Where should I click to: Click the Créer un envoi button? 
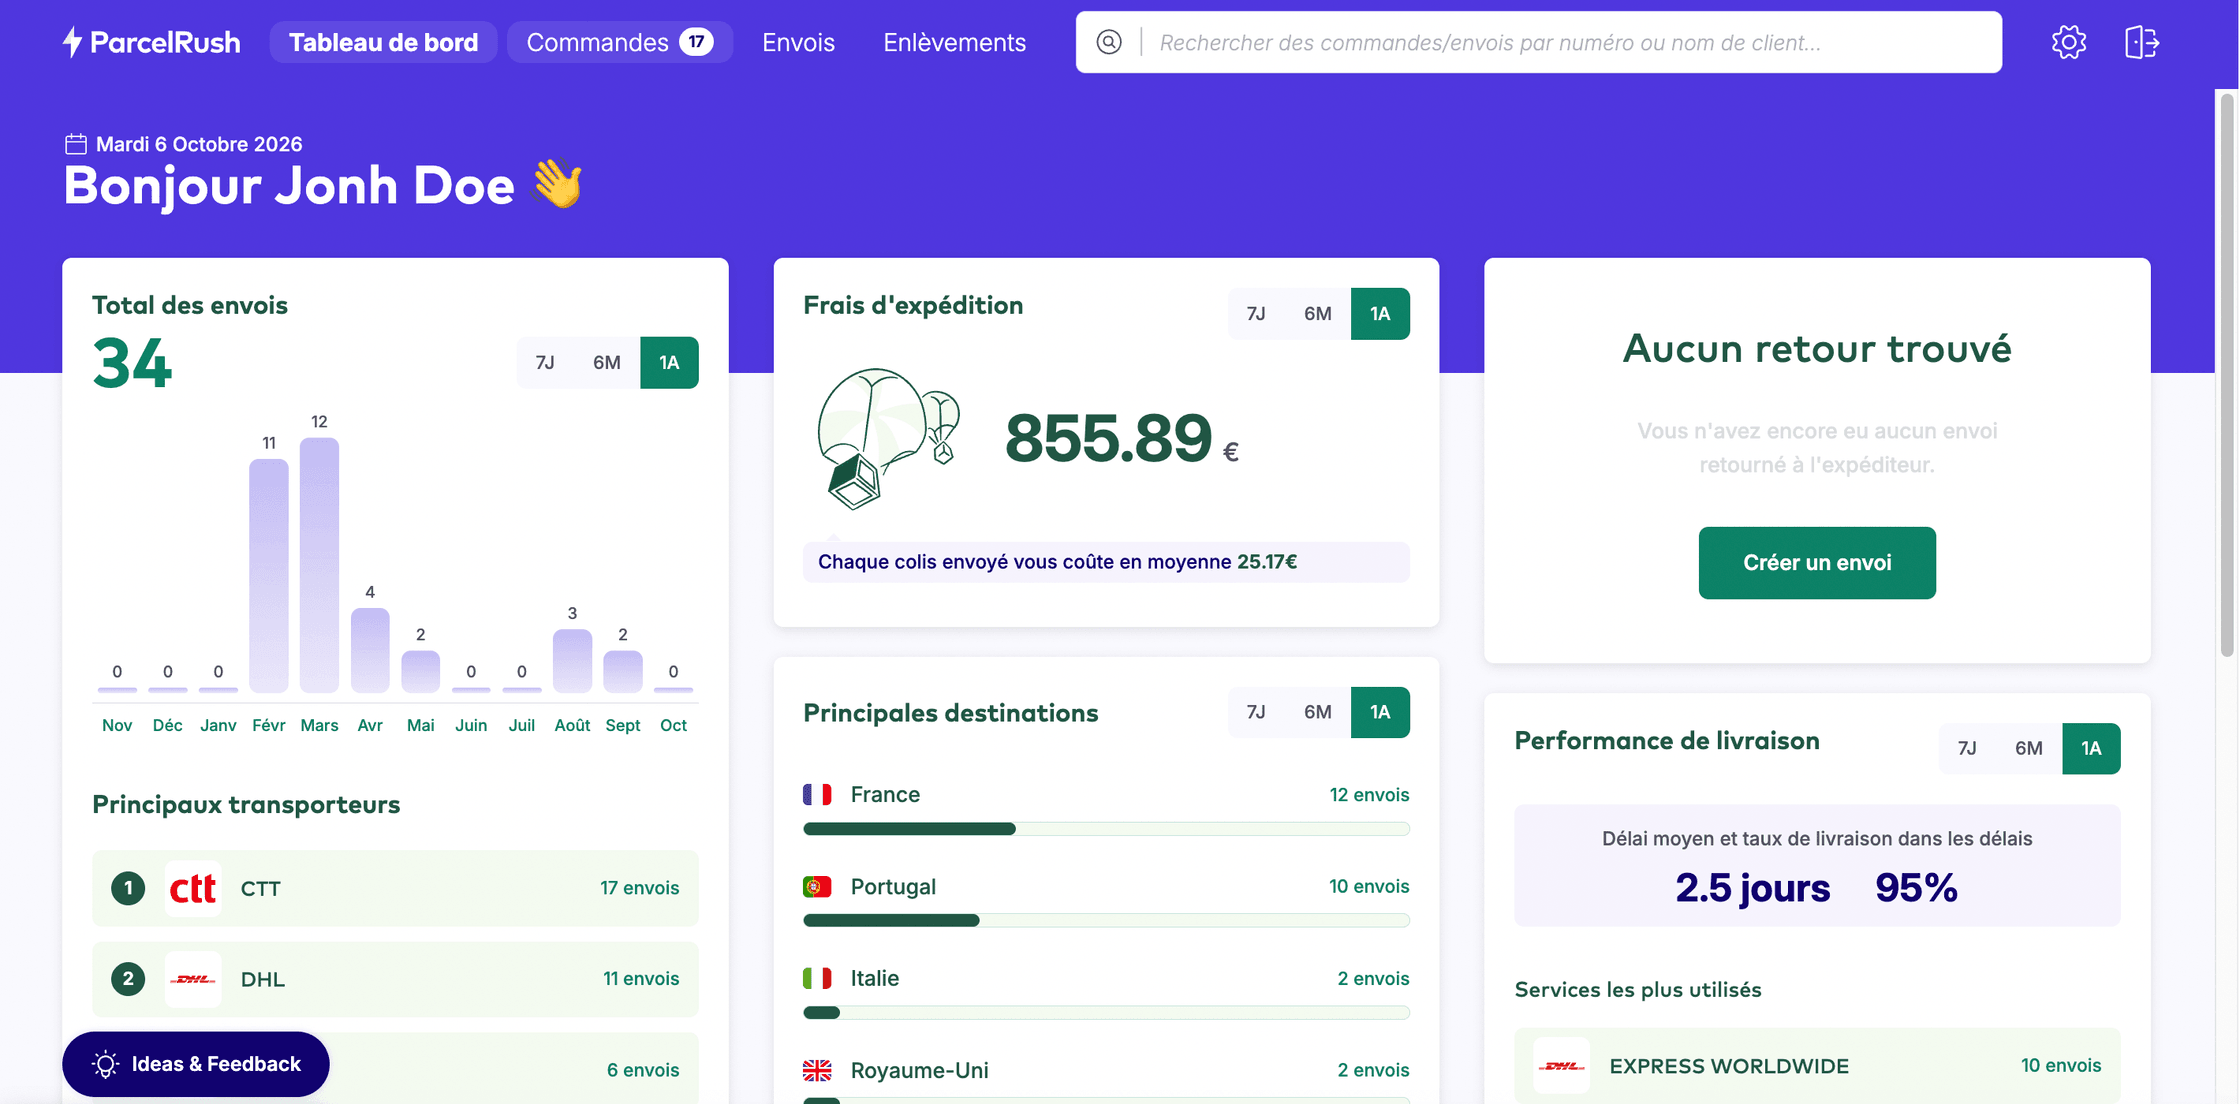point(1817,563)
